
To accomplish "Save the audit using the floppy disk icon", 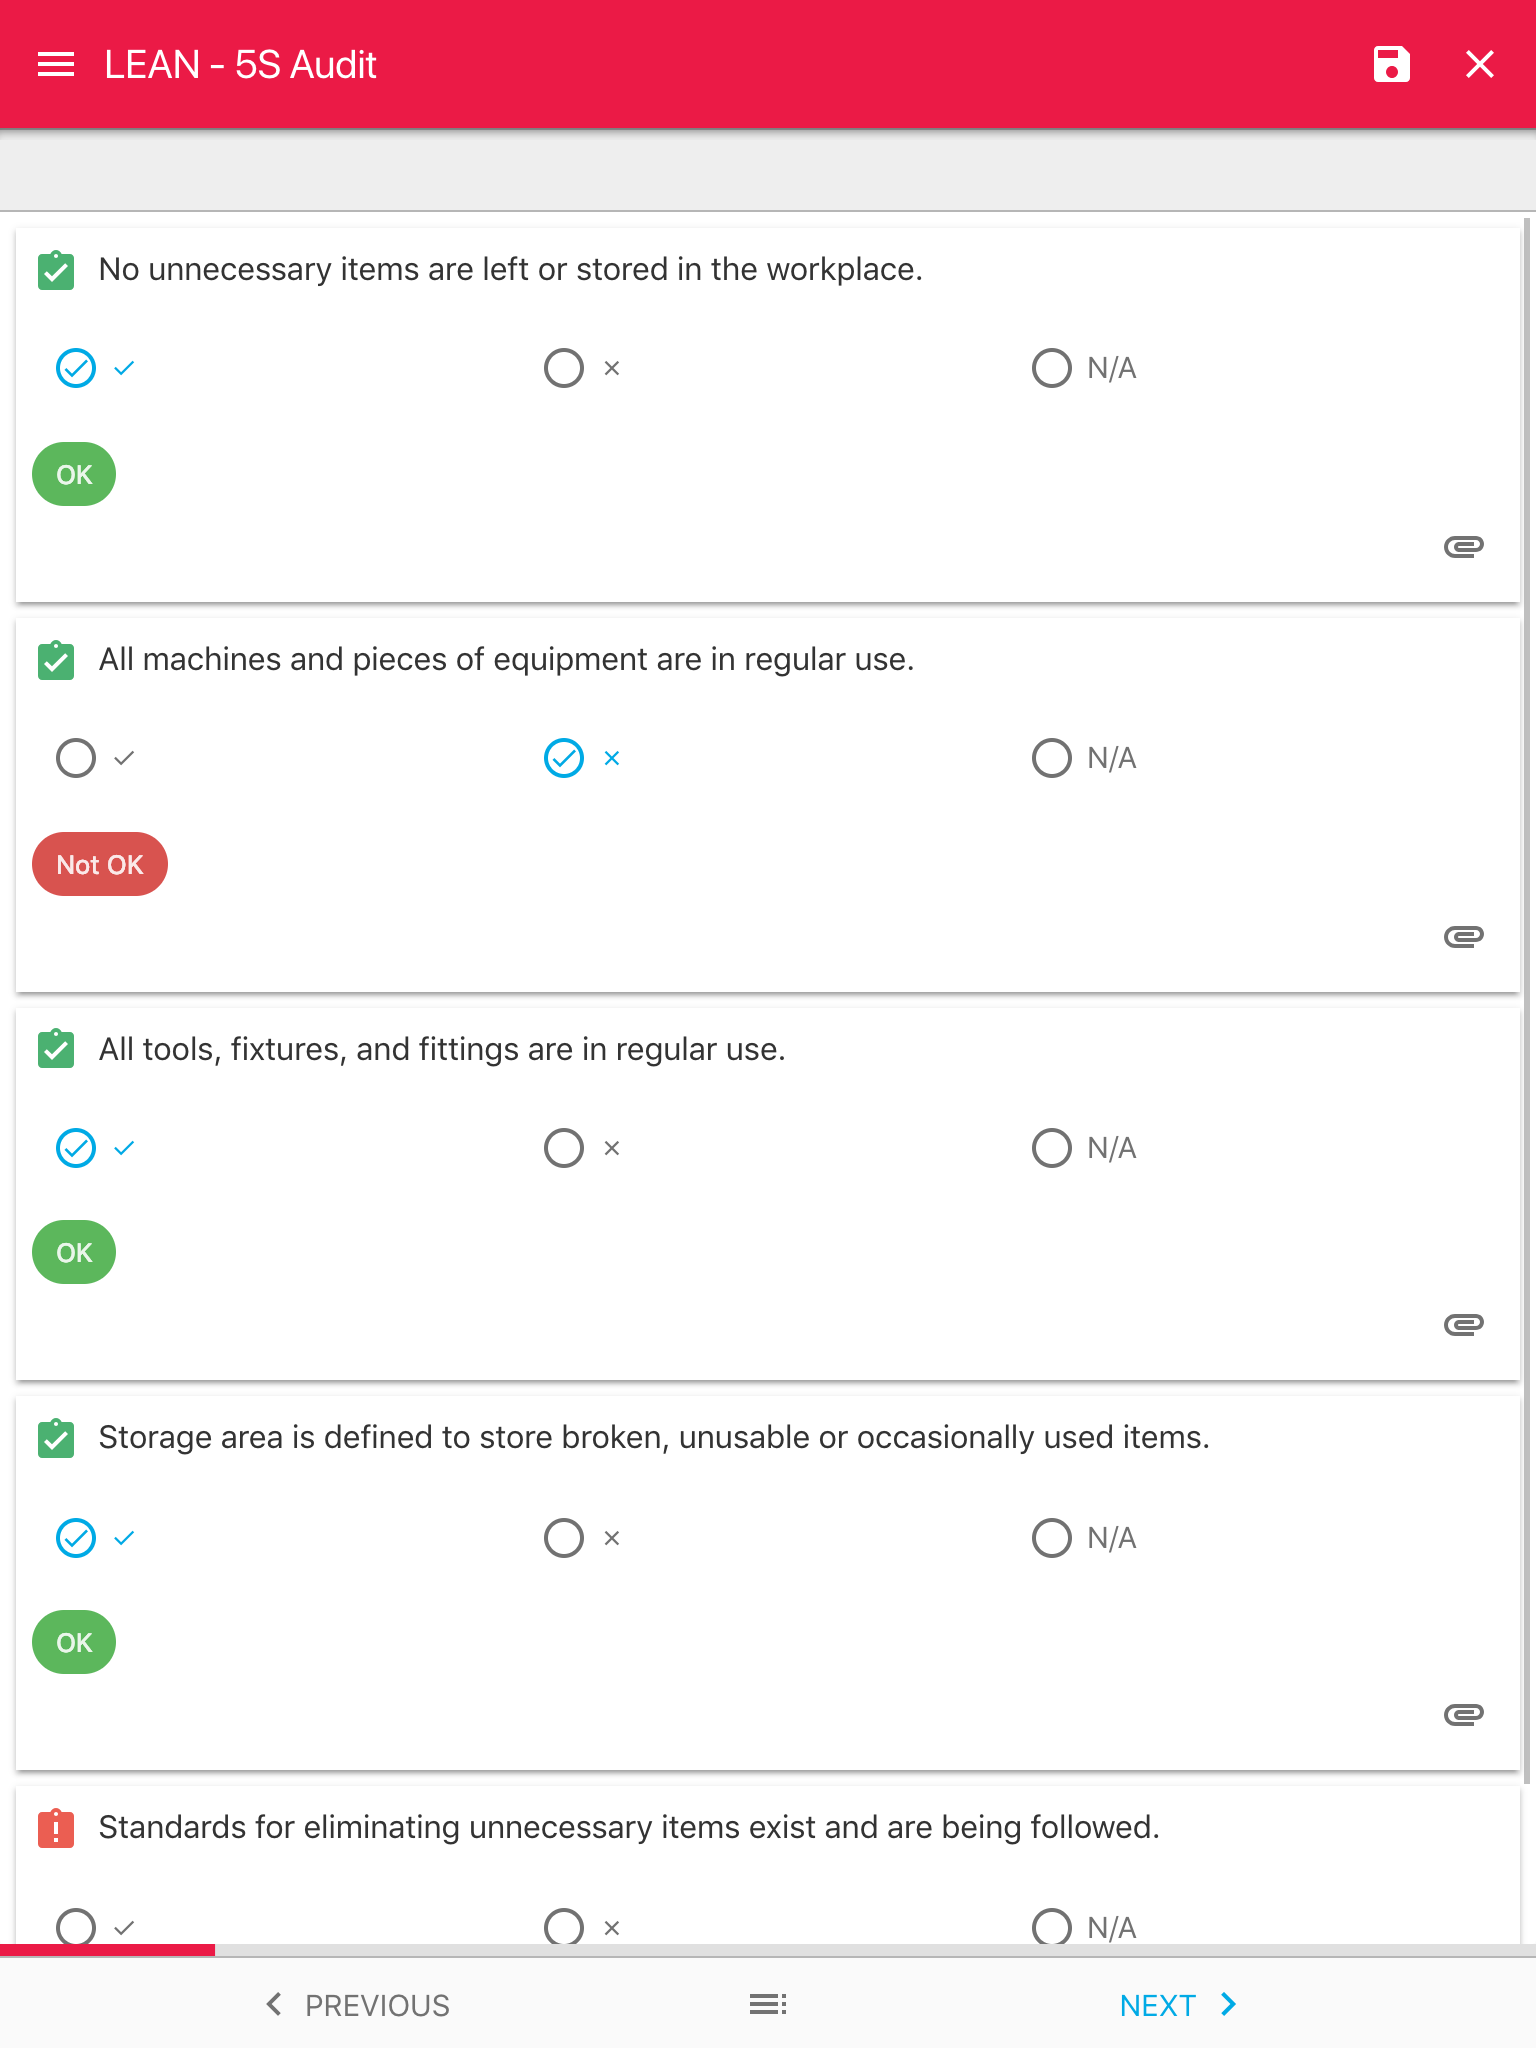I will [1391, 65].
